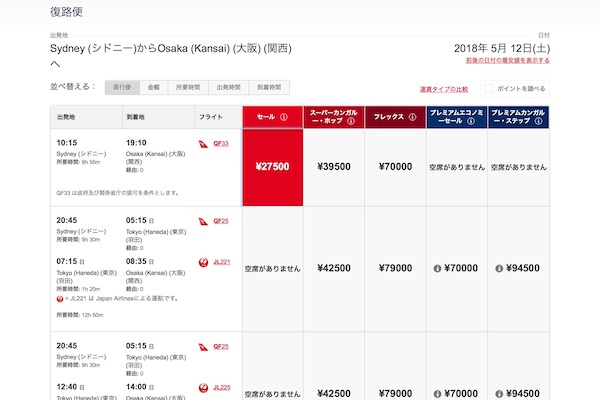Click departure time 10:15 of QF33
600x400 pixels.
(x=67, y=143)
